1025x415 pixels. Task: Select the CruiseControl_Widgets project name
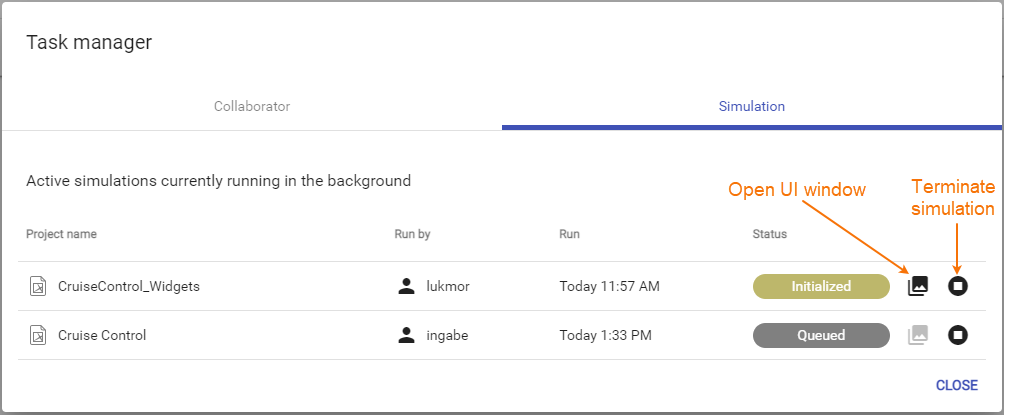(x=129, y=286)
